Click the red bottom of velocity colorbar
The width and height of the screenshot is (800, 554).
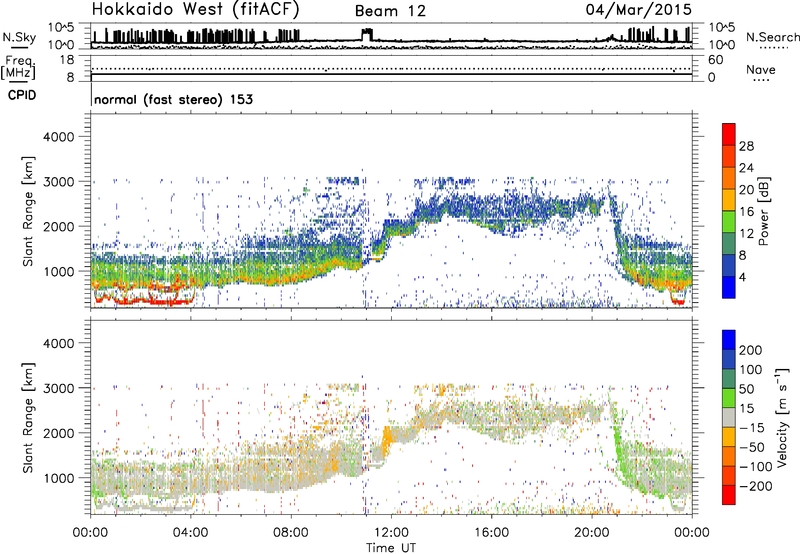tap(729, 495)
